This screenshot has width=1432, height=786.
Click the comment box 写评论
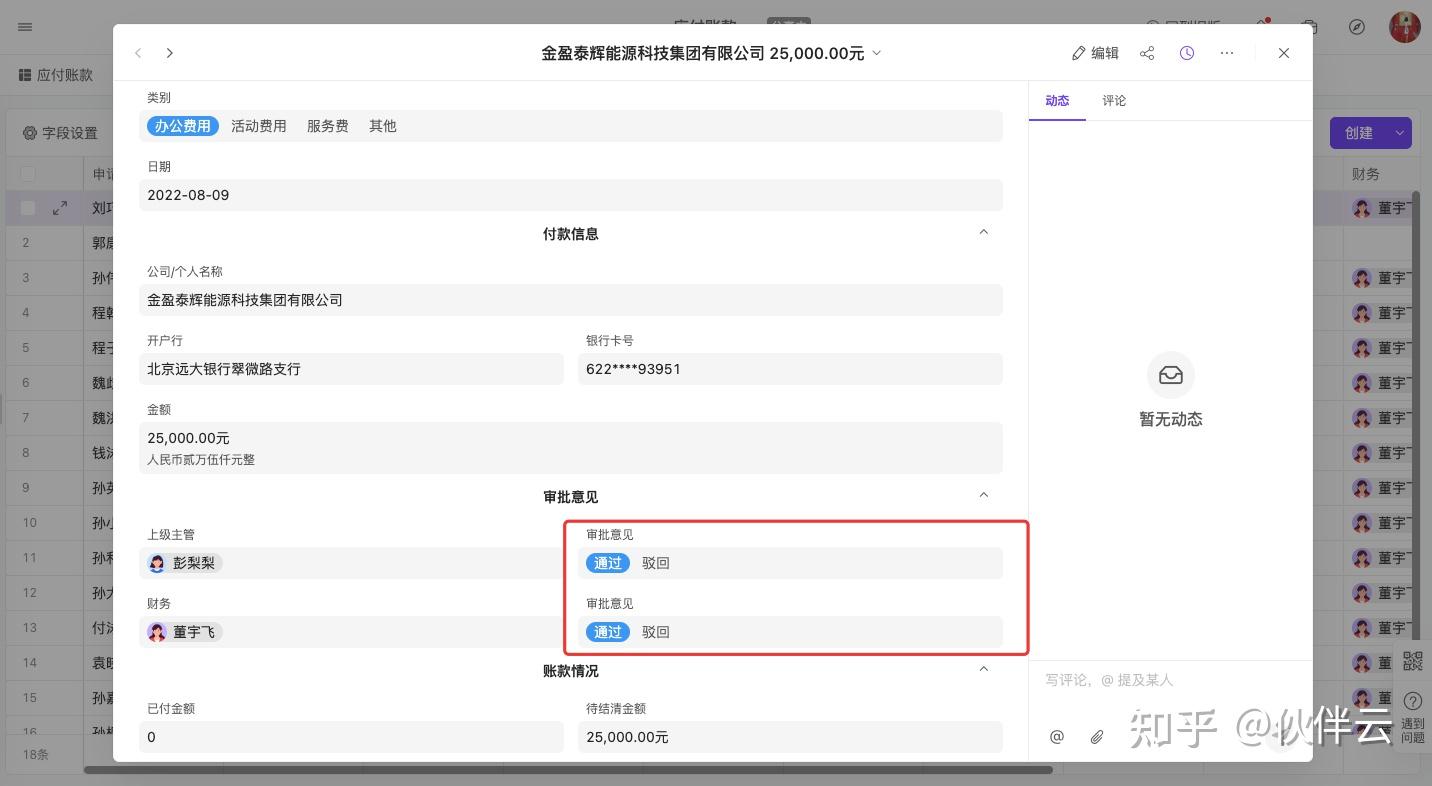click(1170, 680)
